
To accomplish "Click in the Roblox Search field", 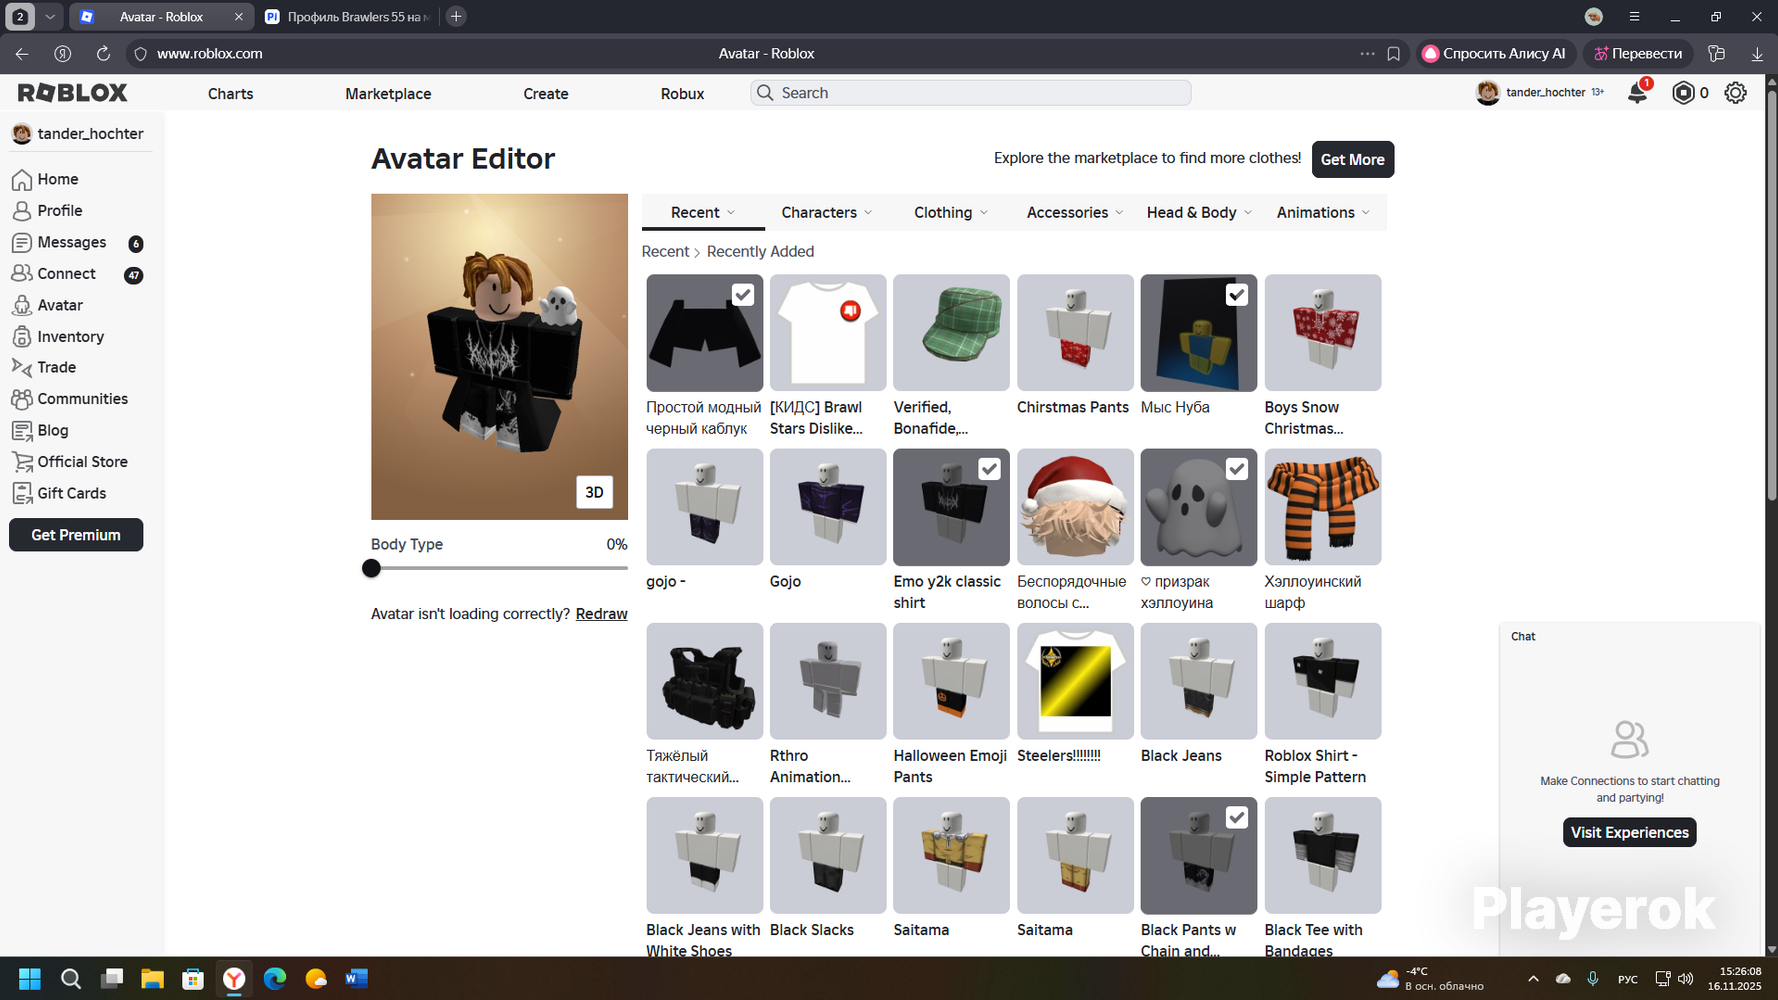I will pyautogui.click(x=970, y=93).
